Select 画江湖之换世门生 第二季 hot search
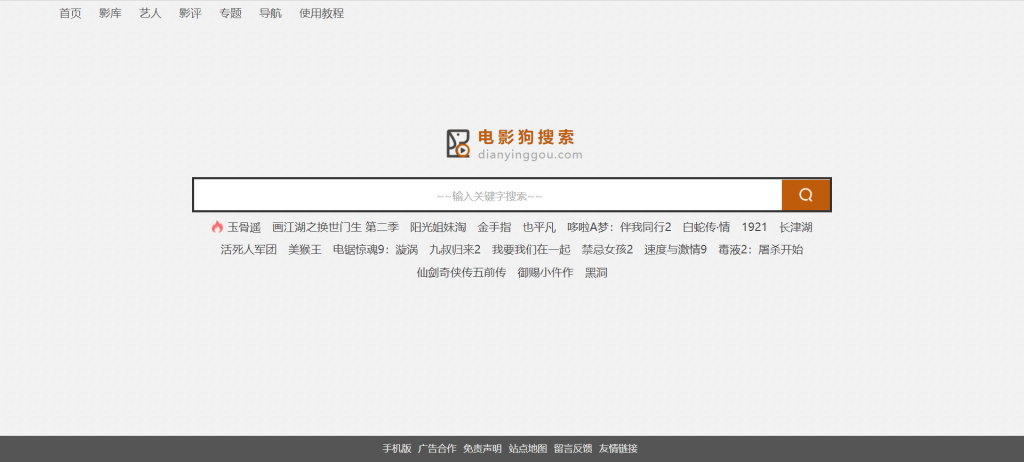The height and width of the screenshot is (462, 1024). (x=335, y=227)
